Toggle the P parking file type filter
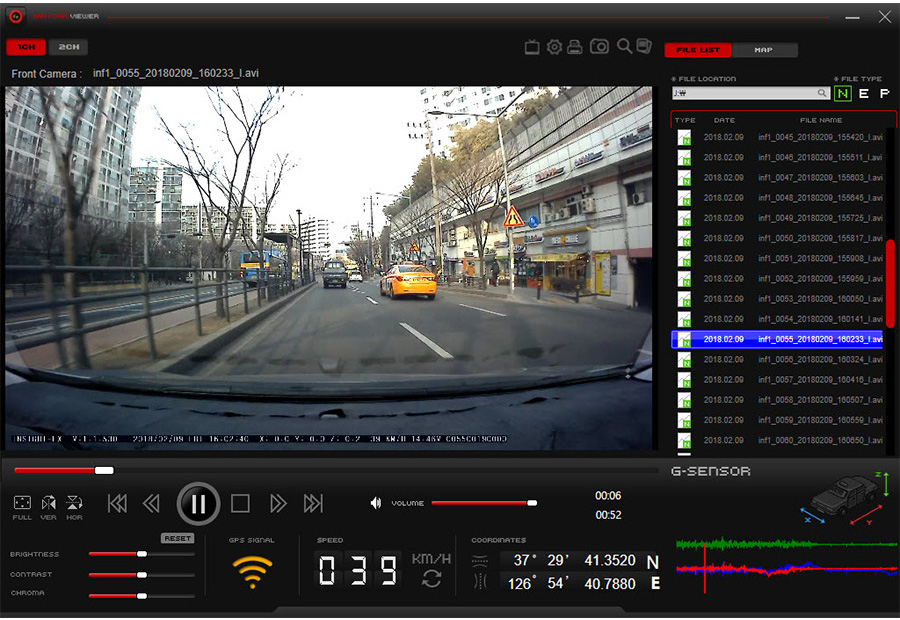The height and width of the screenshot is (620, 900). (884, 93)
